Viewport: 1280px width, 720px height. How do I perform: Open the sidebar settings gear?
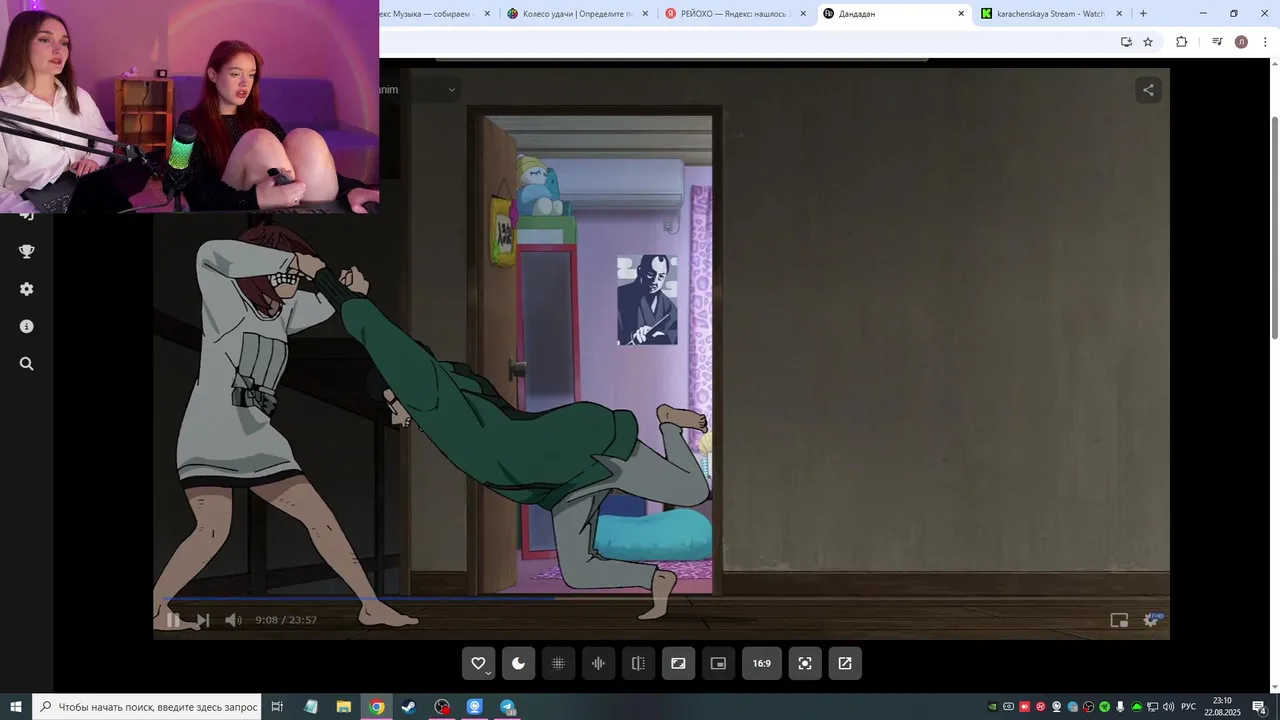tap(27, 289)
